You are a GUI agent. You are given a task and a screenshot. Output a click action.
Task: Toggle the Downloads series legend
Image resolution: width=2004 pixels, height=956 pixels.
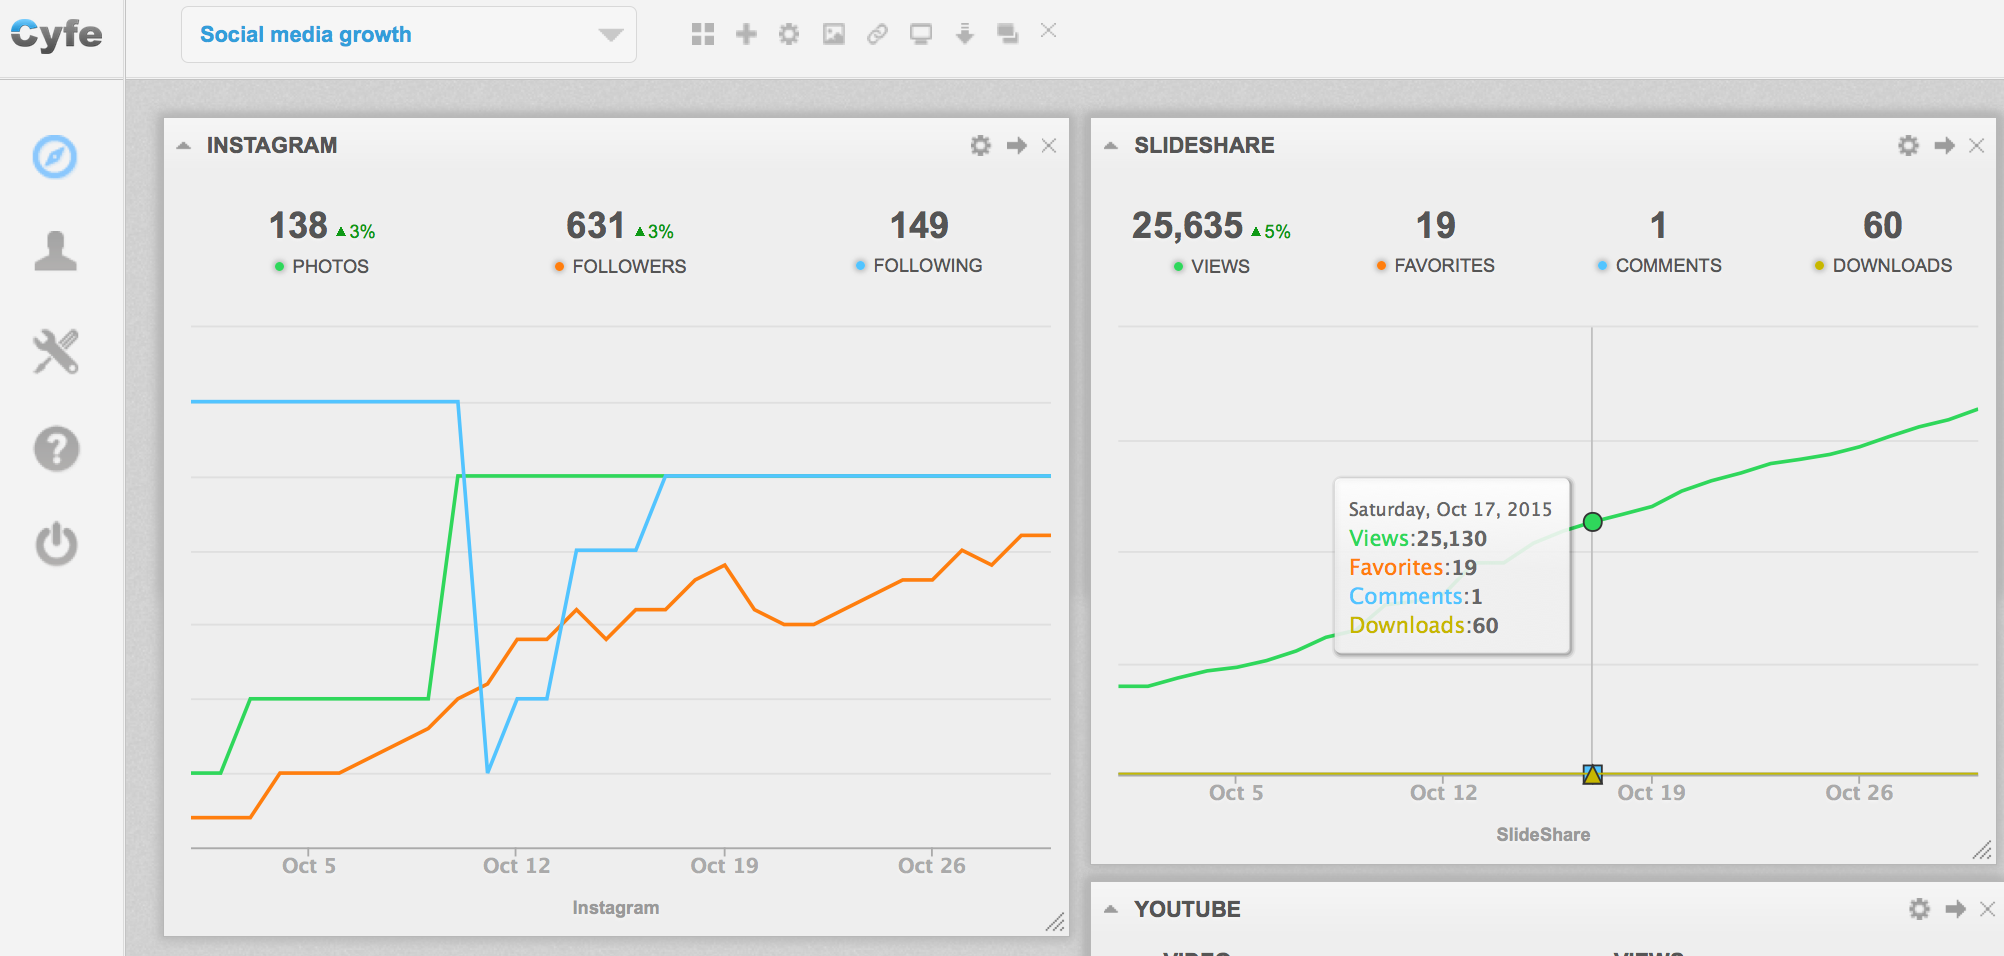coord(1883,265)
